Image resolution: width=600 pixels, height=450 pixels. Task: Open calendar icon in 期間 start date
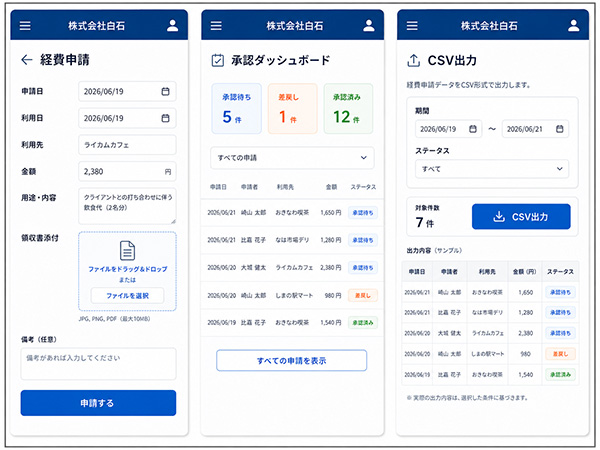(x=473, y=129)
